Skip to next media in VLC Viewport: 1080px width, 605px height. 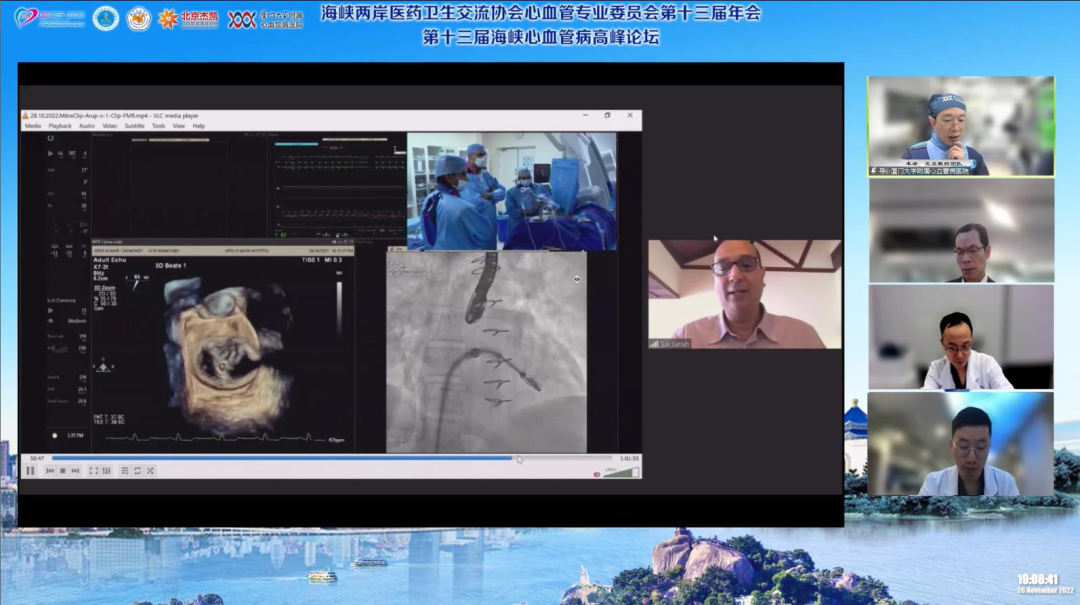coord(75,470)
